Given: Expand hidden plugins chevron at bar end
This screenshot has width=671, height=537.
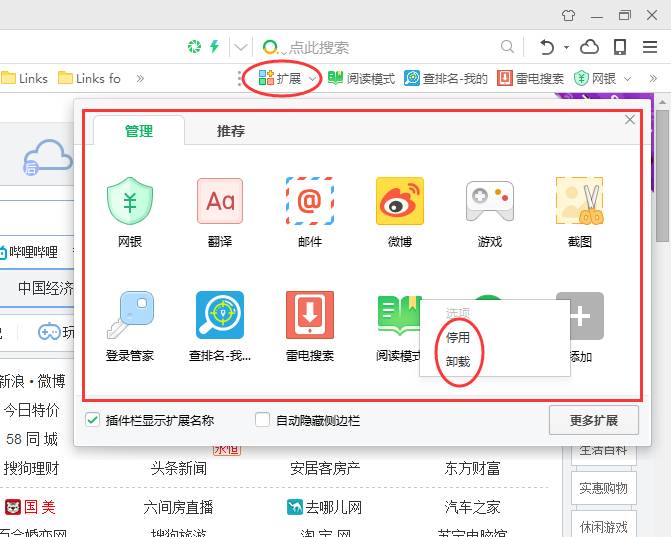Looking at the screenshot, I should click(653, 79).
